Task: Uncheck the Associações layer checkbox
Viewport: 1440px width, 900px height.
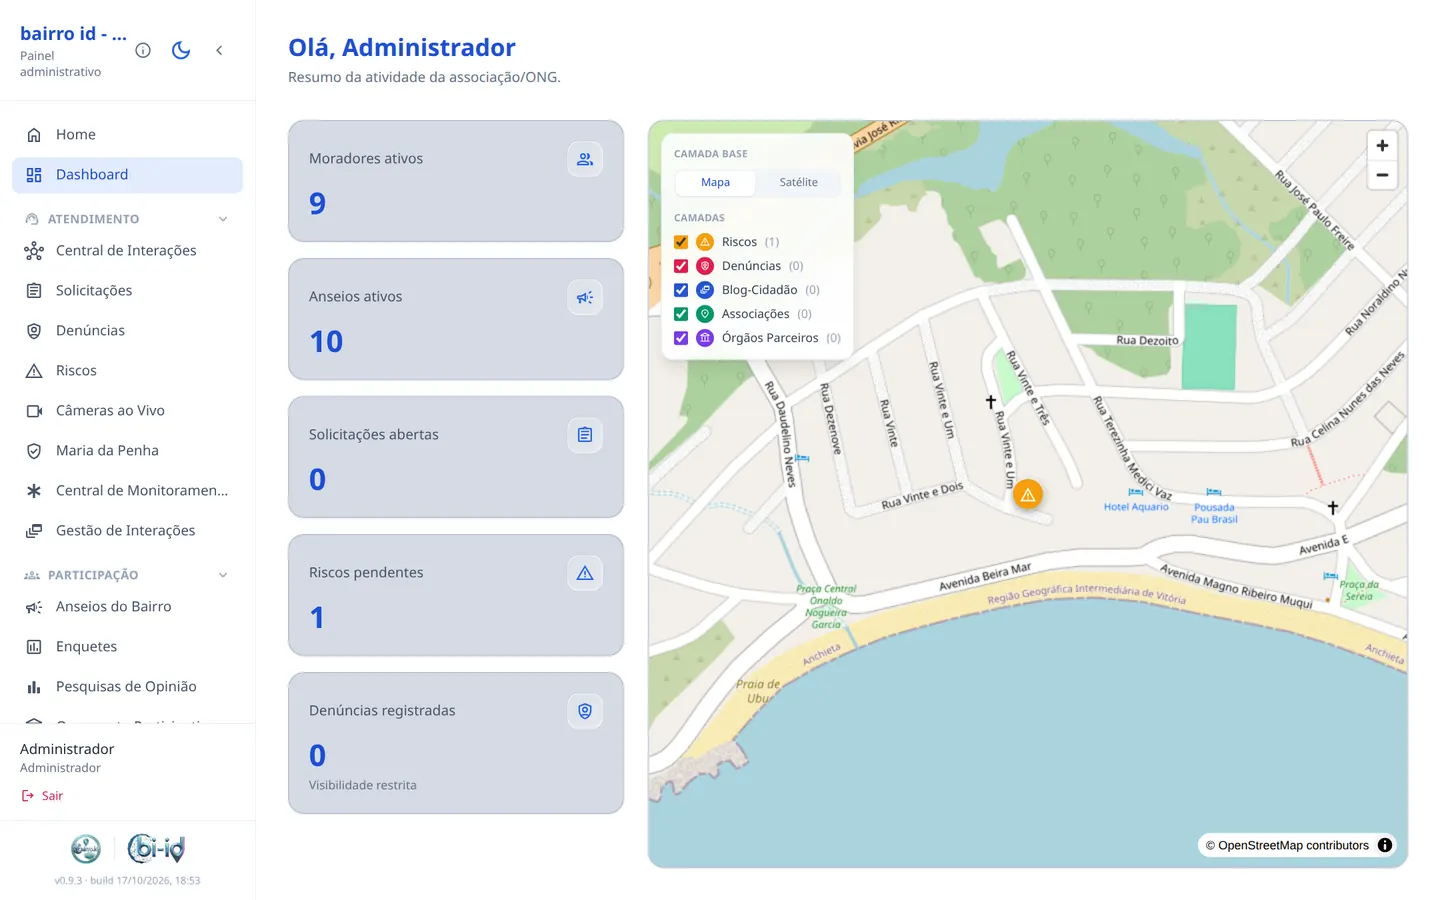Action: coord(681,314)
